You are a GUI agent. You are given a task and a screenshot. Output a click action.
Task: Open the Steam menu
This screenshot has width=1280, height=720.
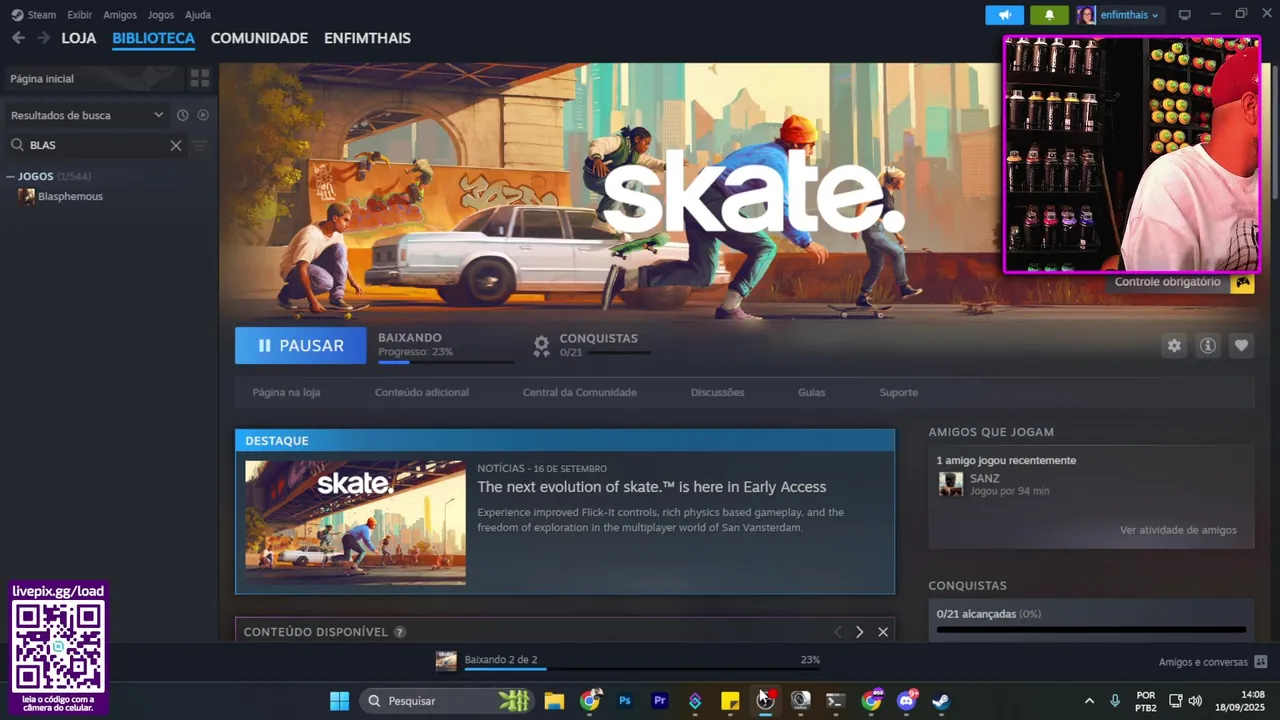(42, 15)
